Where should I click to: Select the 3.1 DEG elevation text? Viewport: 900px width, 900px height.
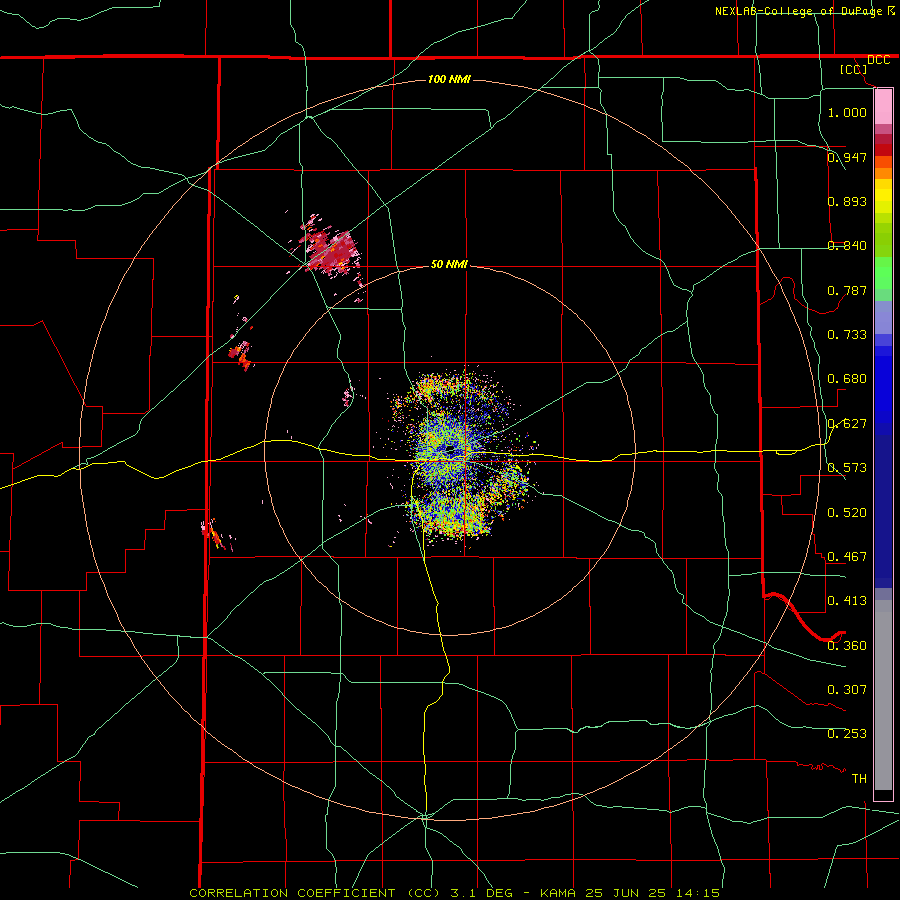[482, 893]
